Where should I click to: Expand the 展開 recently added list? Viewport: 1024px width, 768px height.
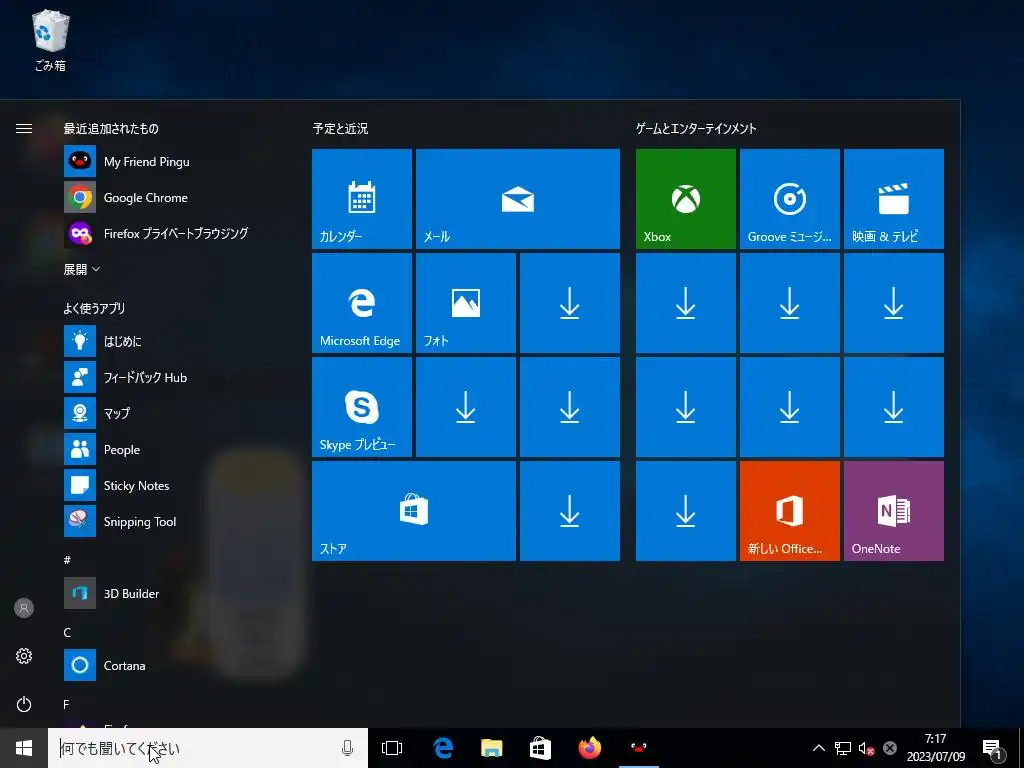[x=82, y=269]
